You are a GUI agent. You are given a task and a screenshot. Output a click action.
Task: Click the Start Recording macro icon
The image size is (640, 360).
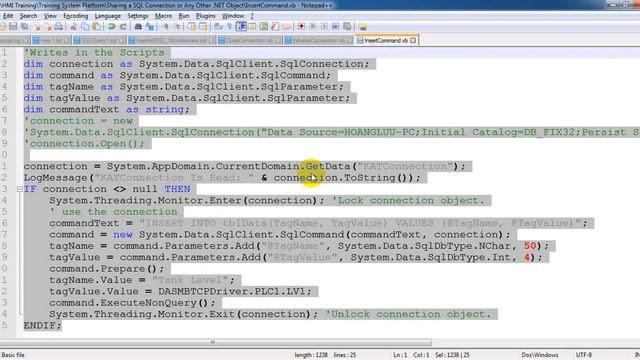click(301, 27)
